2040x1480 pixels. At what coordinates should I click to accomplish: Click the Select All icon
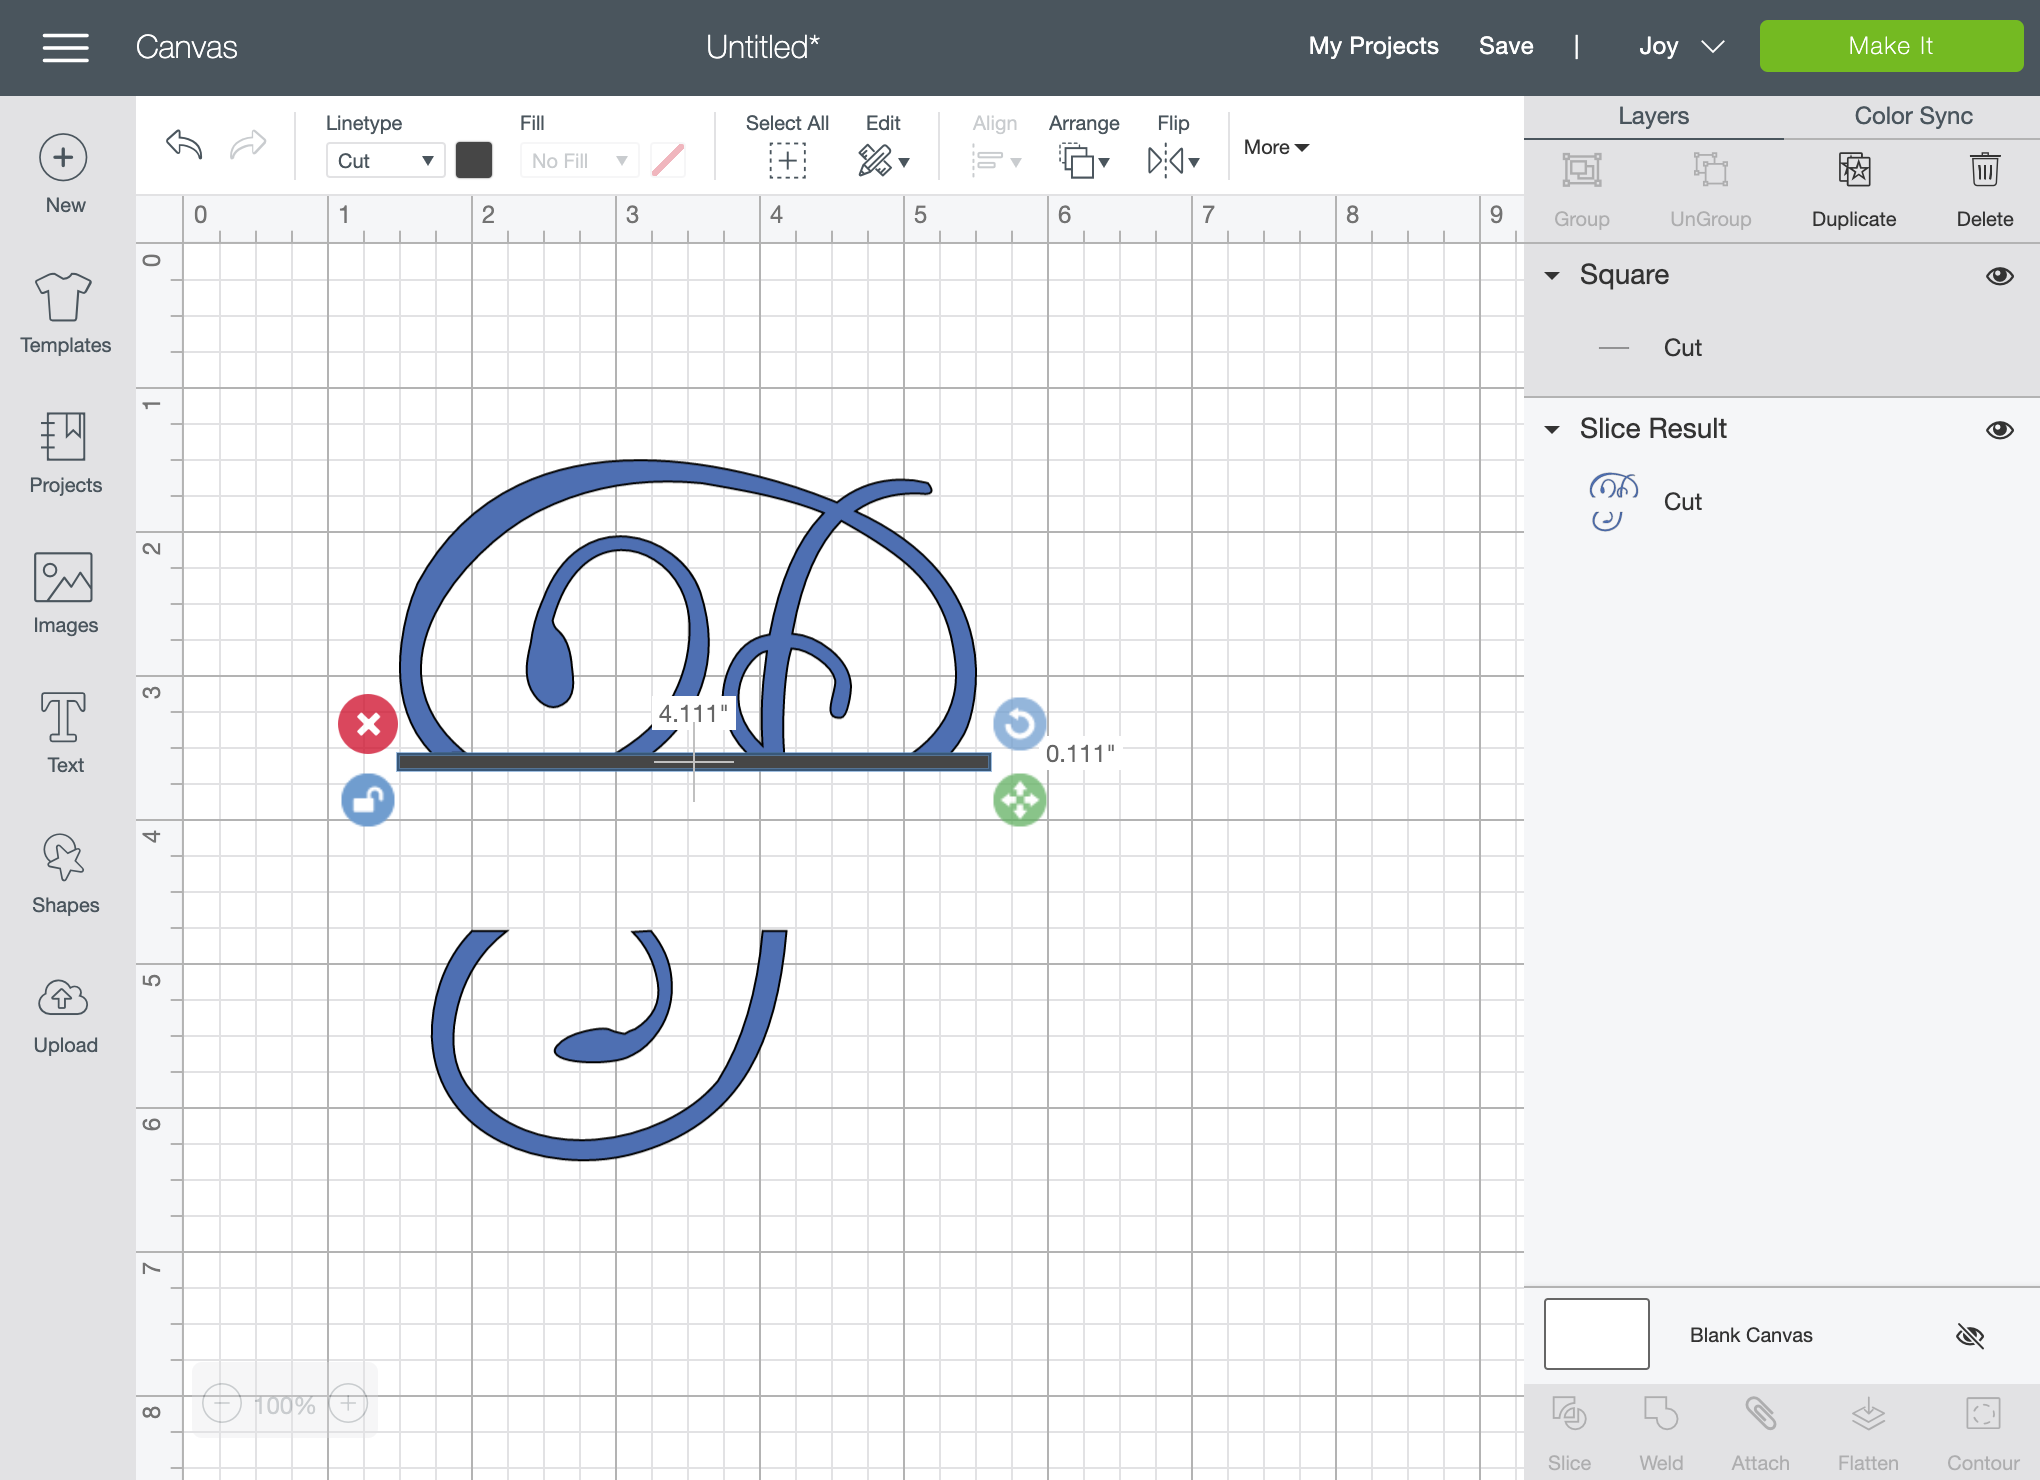(787, 160)
